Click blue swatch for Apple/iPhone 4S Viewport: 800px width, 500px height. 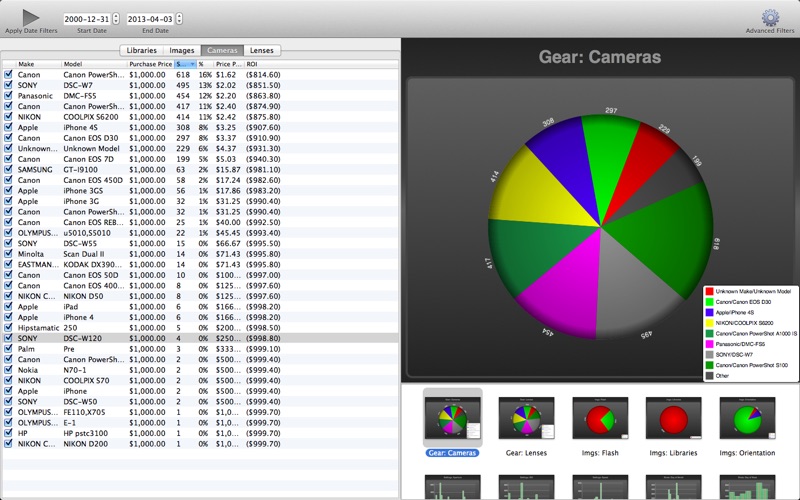[709, 312]
